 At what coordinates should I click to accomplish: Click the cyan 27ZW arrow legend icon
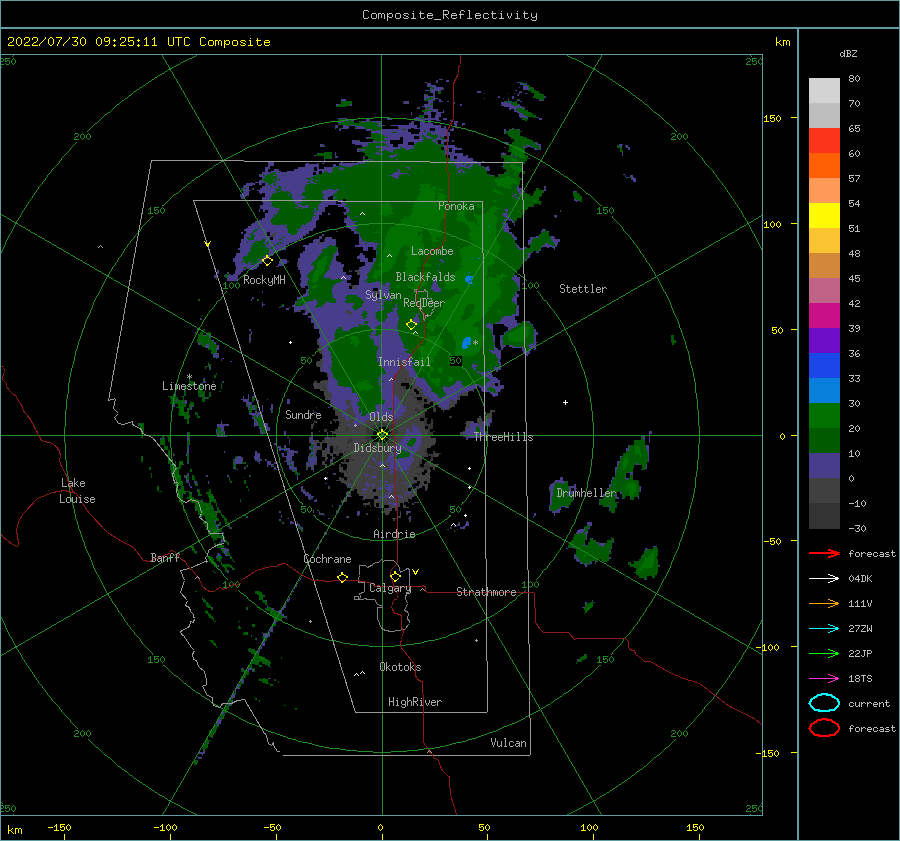pos(824,629)
